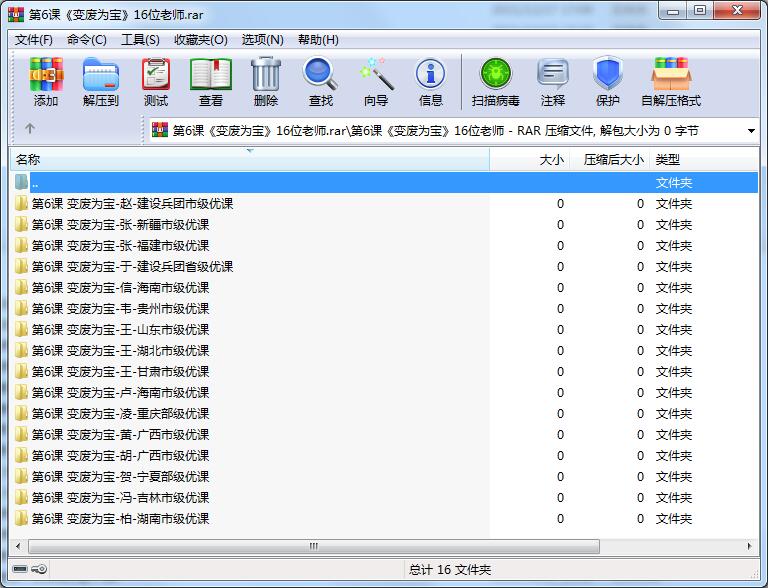Viewport: 768px width, 588px height.
Task: Sort by 类型 column header
Action: [703, 159]
